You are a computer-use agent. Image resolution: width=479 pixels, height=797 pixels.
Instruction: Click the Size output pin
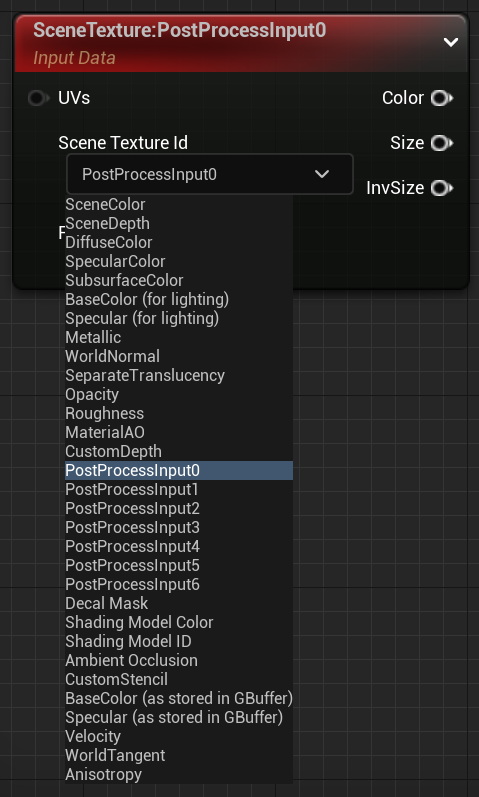coord(441,143)
